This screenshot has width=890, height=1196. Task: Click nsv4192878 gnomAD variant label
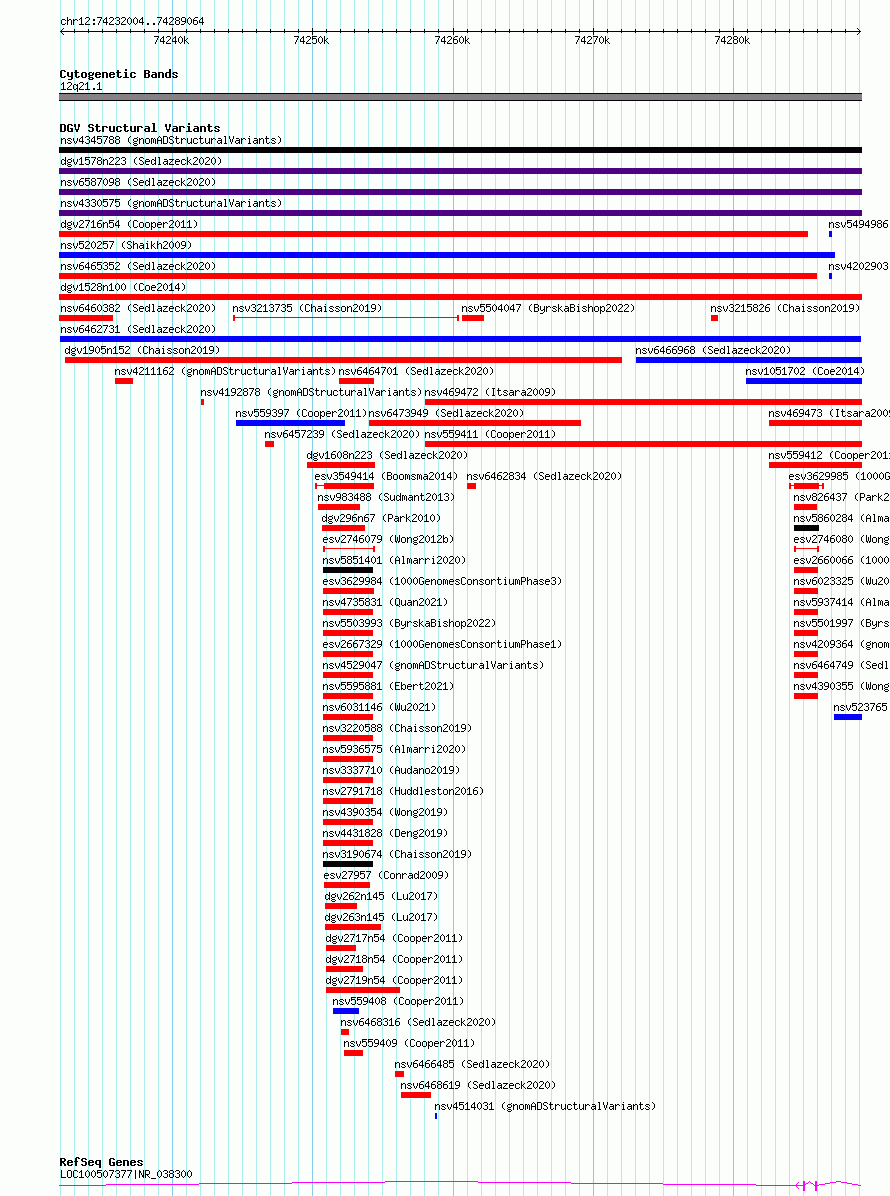tap(310, 393)
